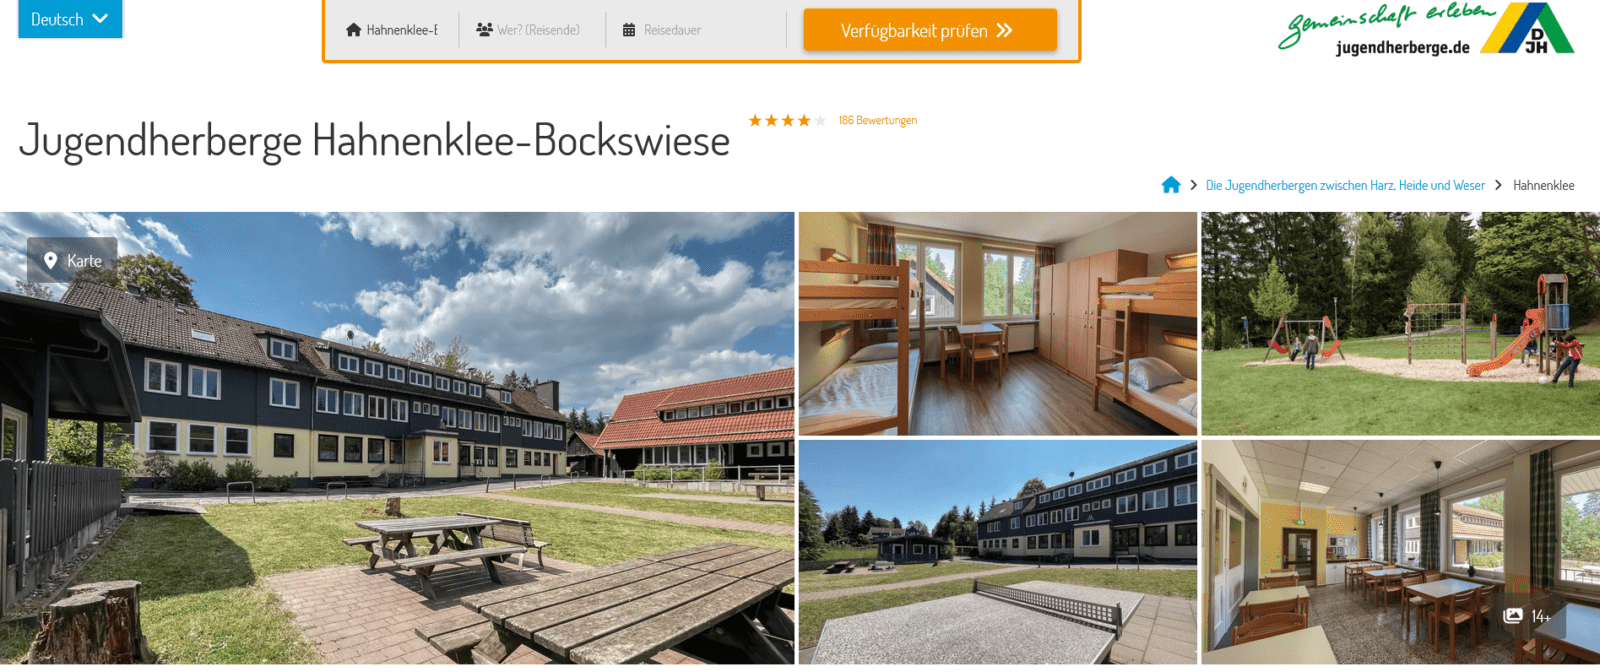
Task: Click the travelers group icon
Action: pos(484,30)
